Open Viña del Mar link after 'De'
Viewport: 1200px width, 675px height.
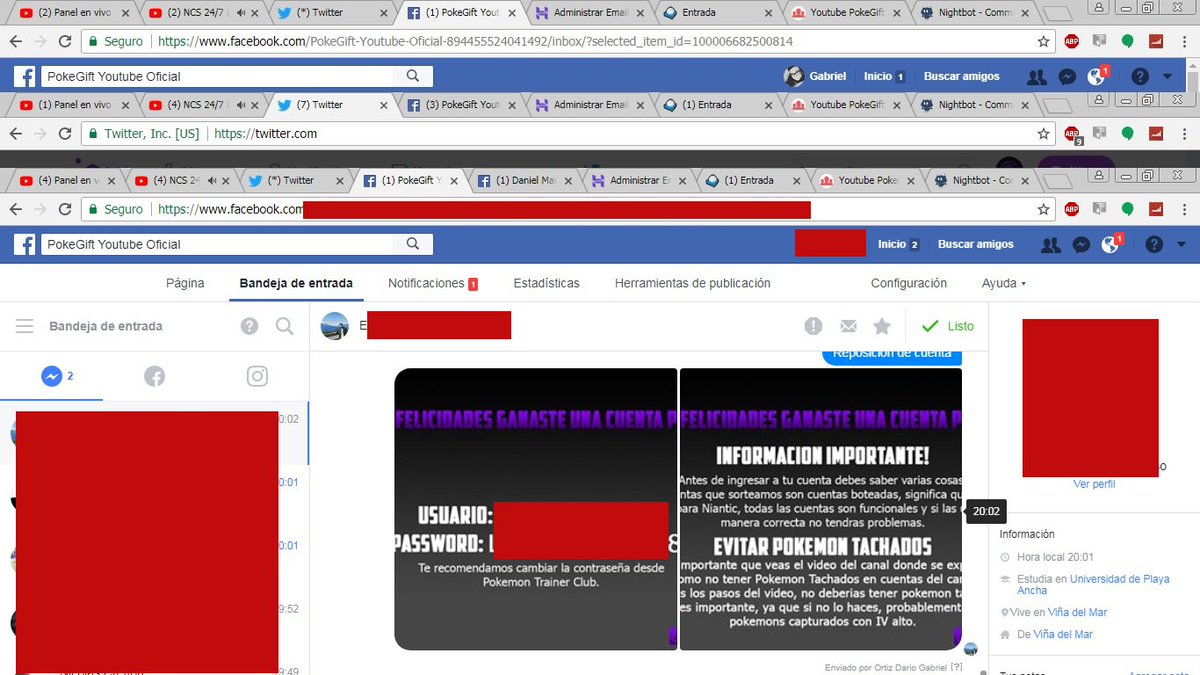[1063, 634]
